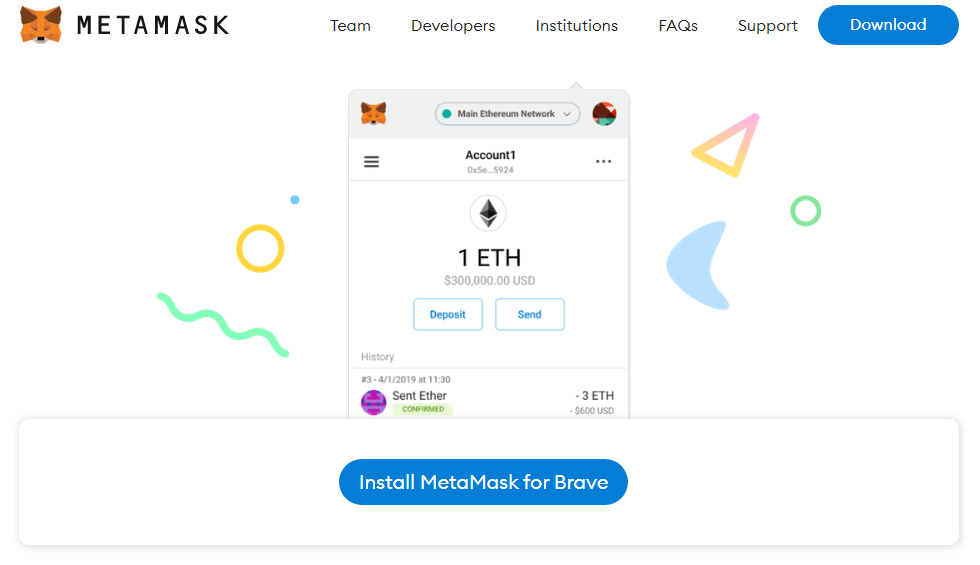980x565 pixels.
Task: Click the Ethereum diamond logo
Action: [x=488, y=213]
